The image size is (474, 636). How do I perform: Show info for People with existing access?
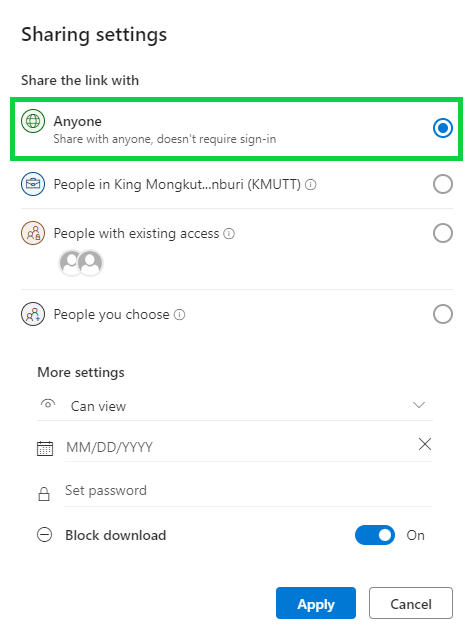pos(229,234)
